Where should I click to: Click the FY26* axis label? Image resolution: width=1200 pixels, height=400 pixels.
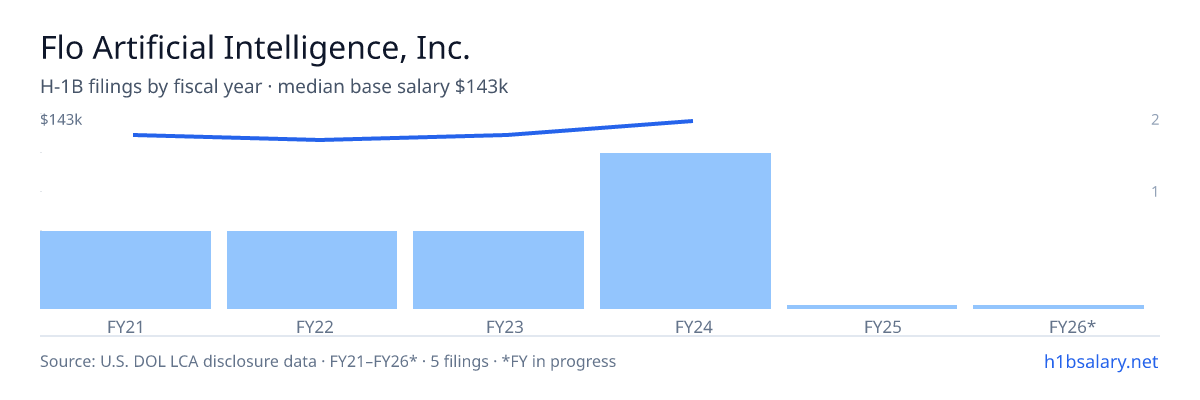click(1072, 326)
